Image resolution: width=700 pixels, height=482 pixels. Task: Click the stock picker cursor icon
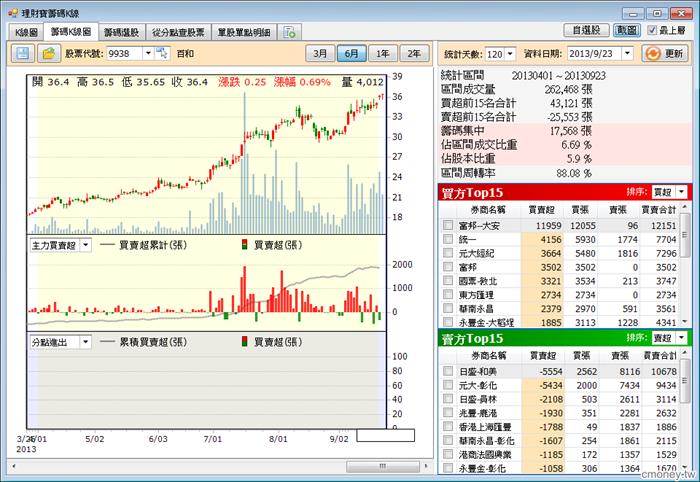pos(162,54)
